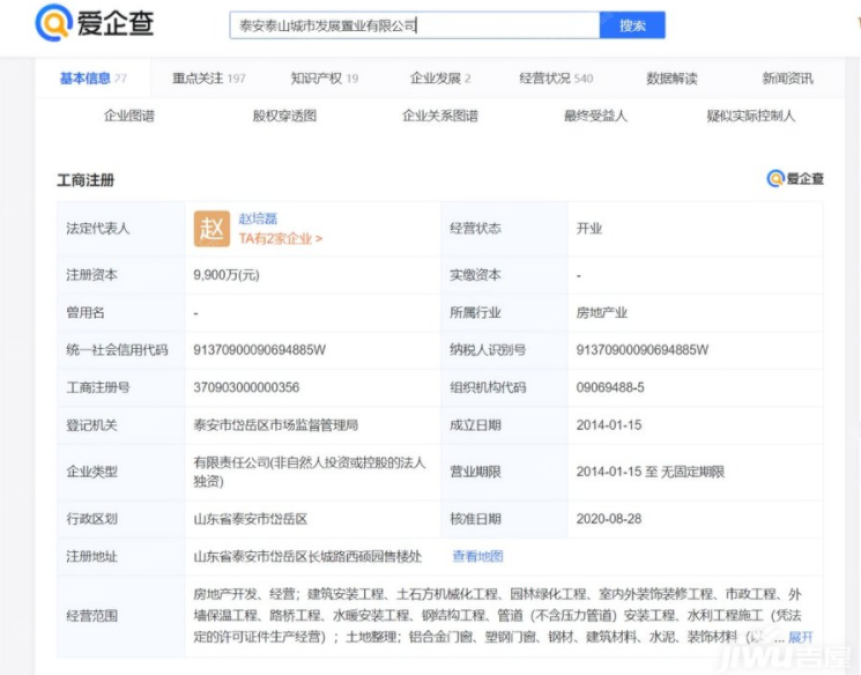
Task: Click 查看地图 link for registered address
Action: [x=478, y=556]
